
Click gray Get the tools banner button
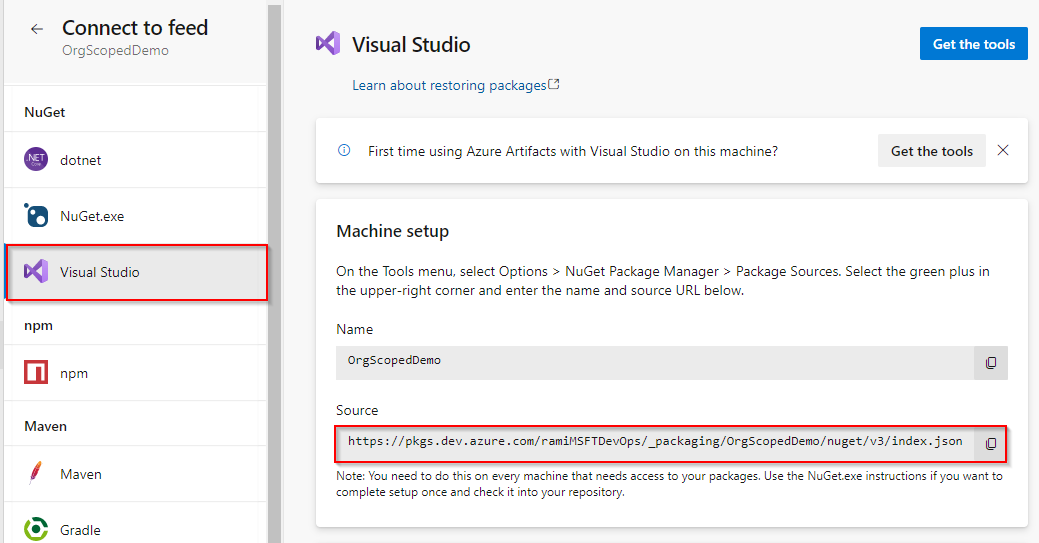coord(932,151)
